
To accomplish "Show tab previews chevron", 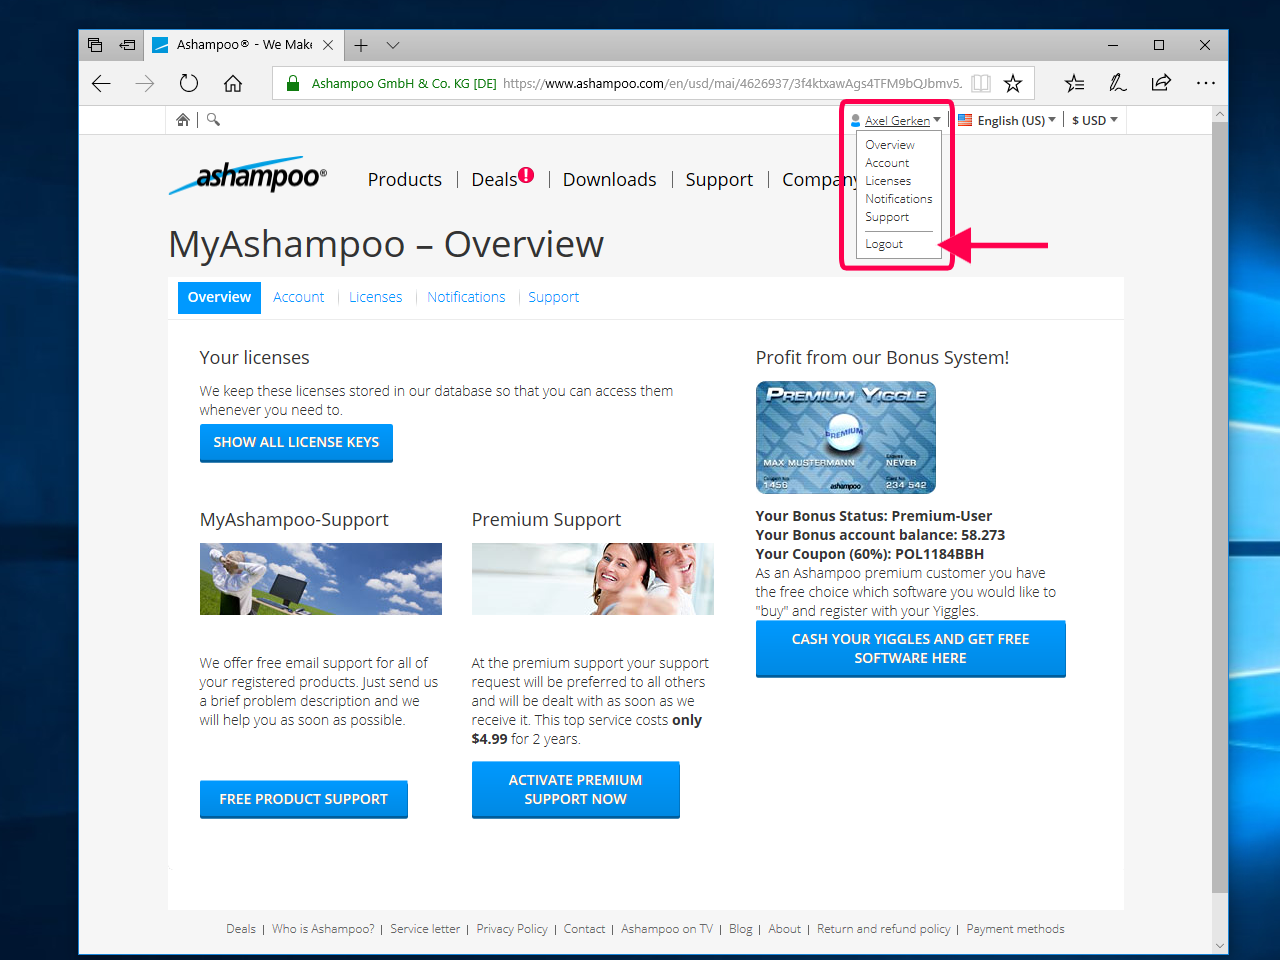I will [x=393, y=45].
